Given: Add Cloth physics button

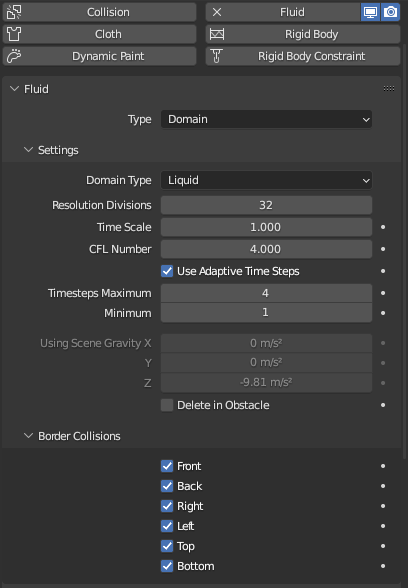Looking at the screenshot, I should pos(99,34).
